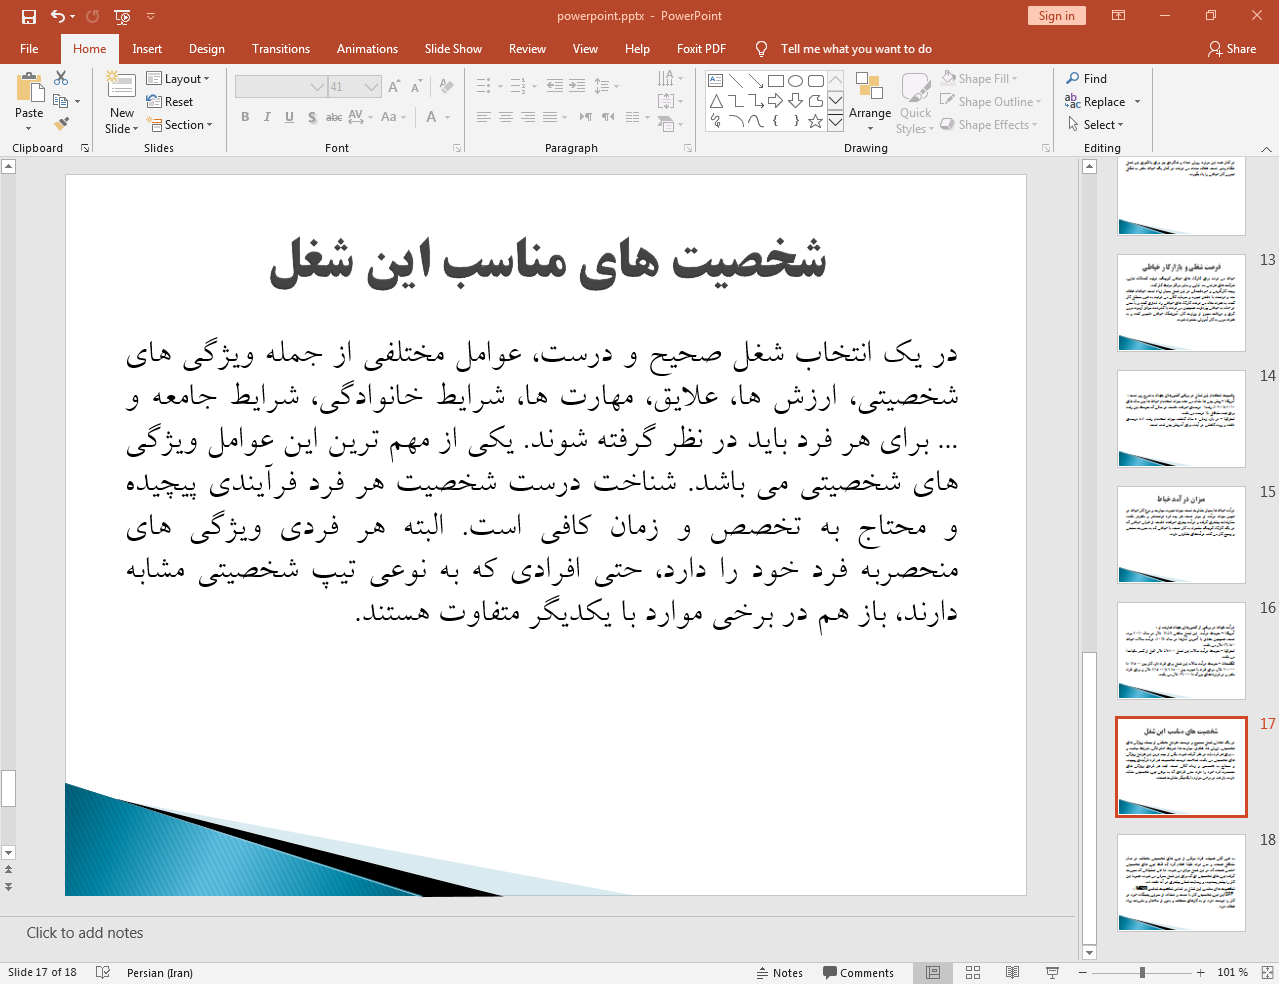Draw a rectangle shape from gallery
The height and width of the screenshot is (984, 1279).
pyautogui.click(x=776, y=81)
